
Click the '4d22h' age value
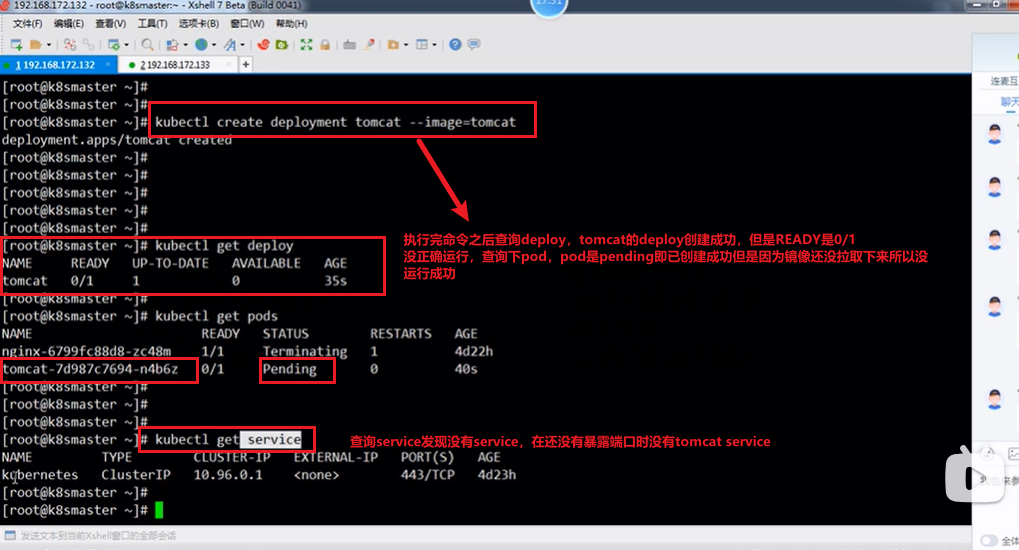tap(474, 352)
